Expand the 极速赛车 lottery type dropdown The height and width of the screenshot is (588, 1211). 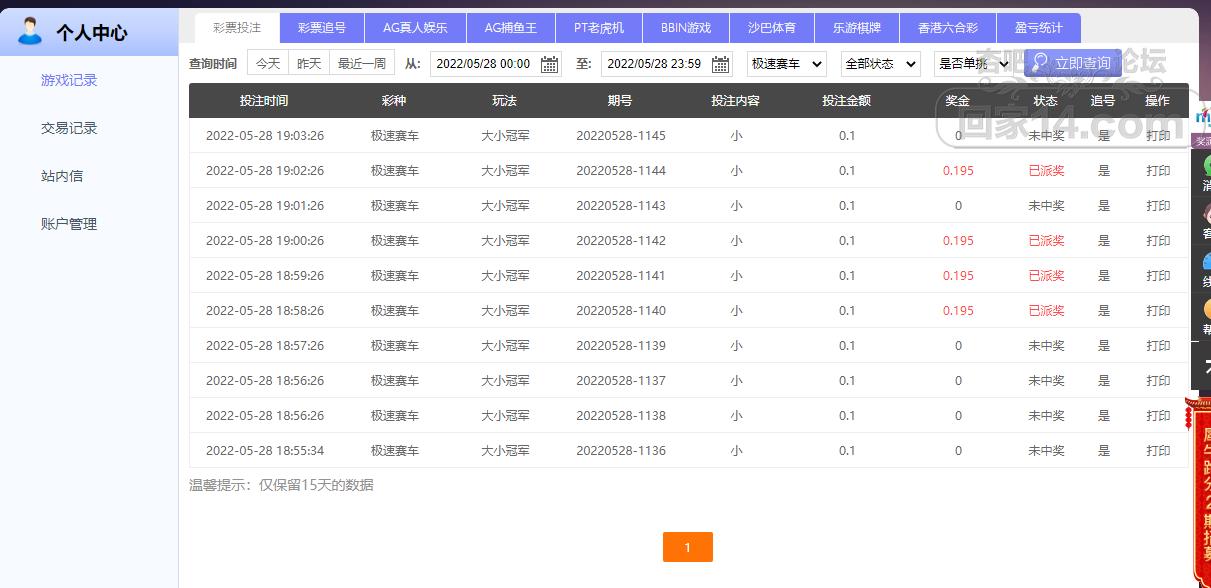pyautogui.click(x=787, y=64)
